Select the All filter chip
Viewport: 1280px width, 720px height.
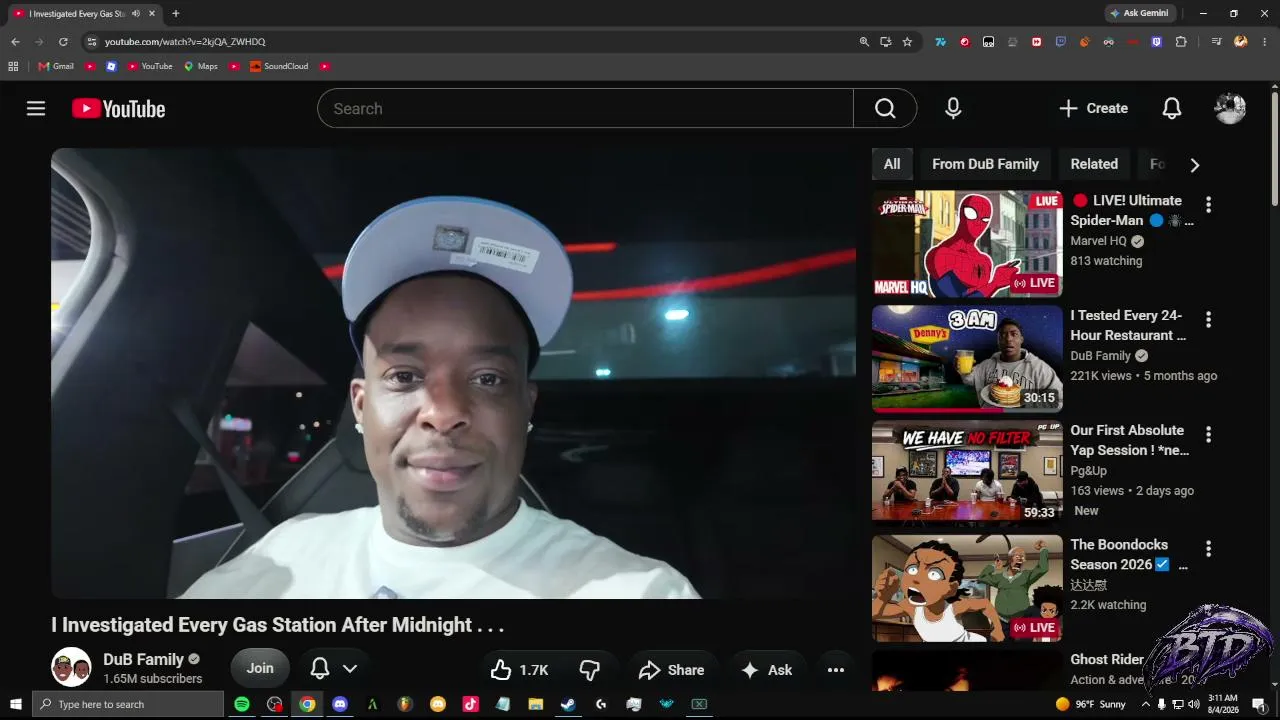(892, 164)
